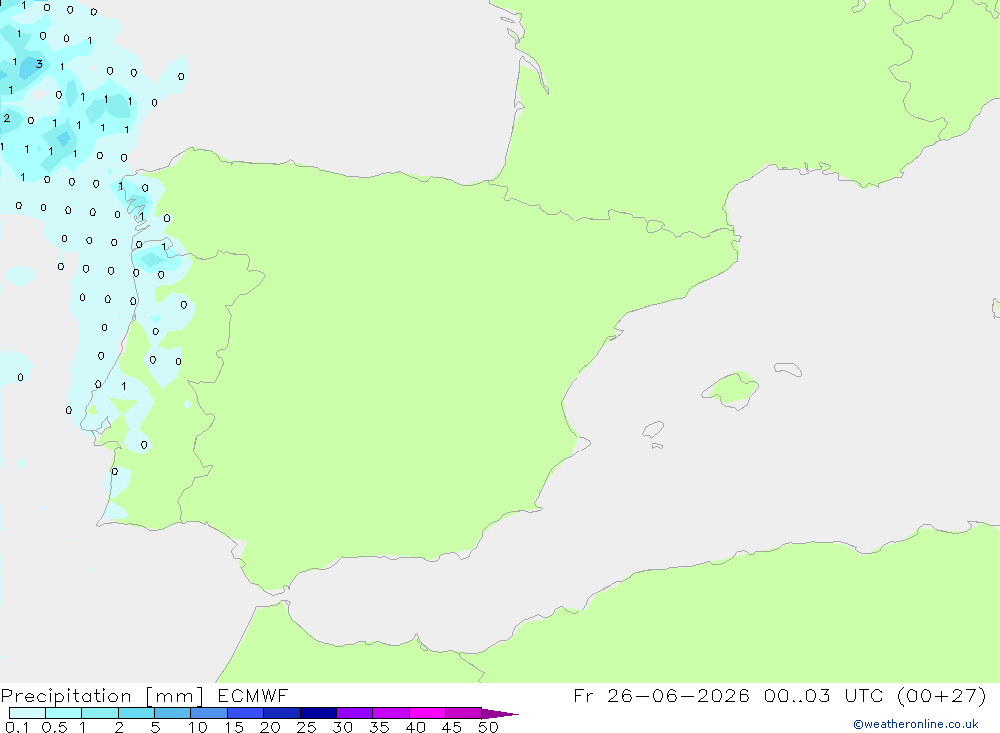Click the "00..03" time range text
The width and height of the screenshot is (1000, 733).
[797, 695]
